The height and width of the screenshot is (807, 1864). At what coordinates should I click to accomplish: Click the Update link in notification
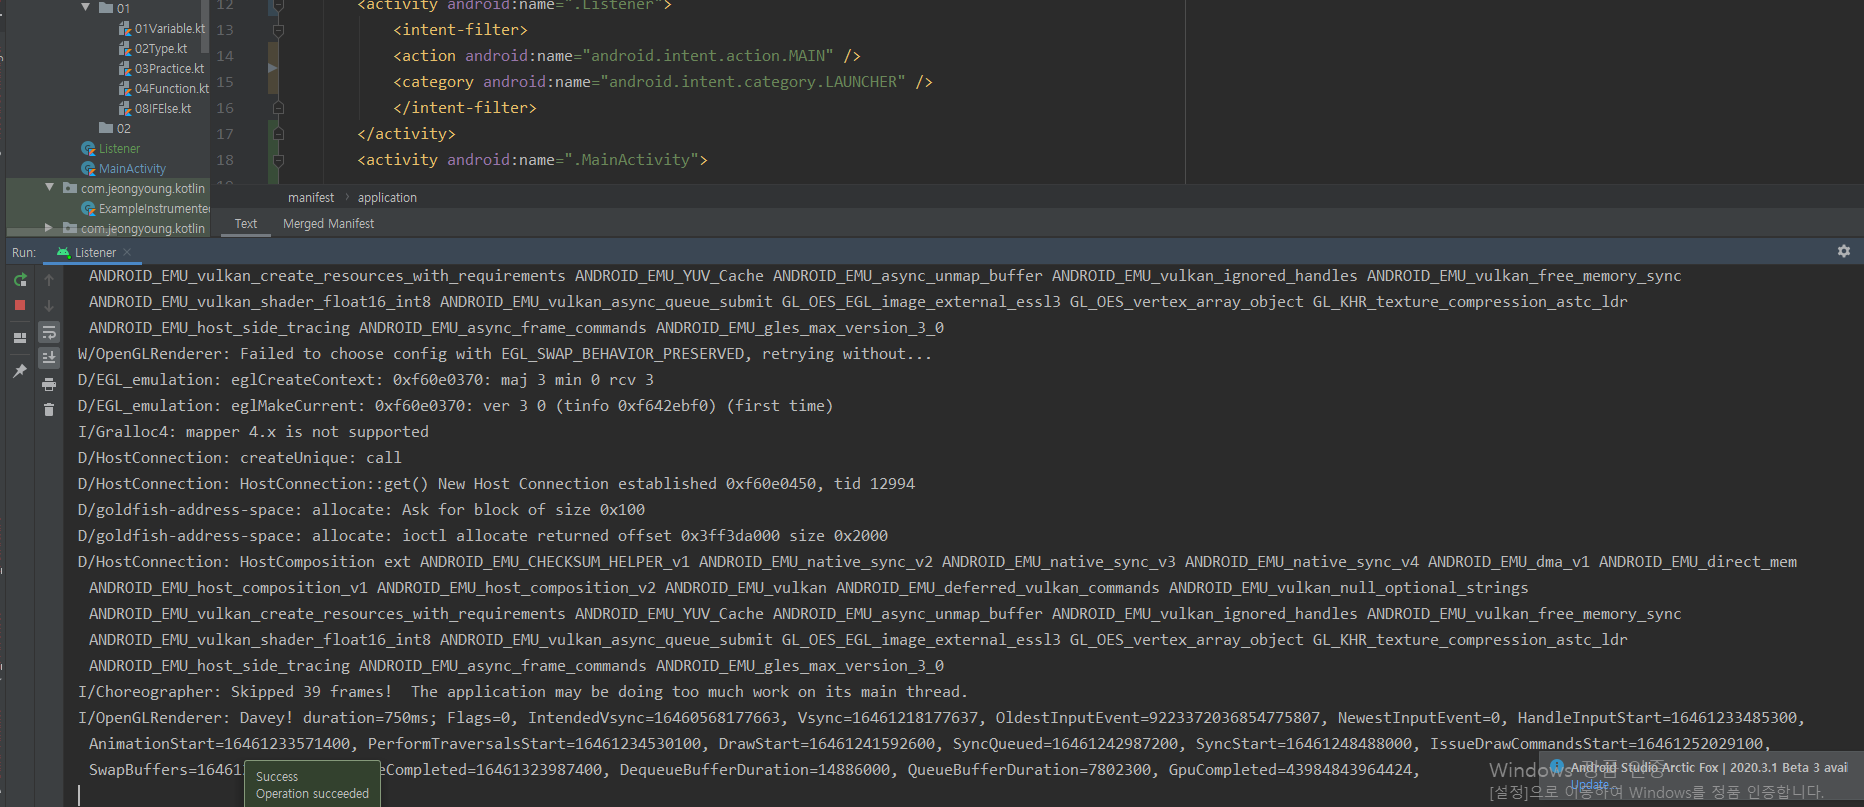(1590, 785)
